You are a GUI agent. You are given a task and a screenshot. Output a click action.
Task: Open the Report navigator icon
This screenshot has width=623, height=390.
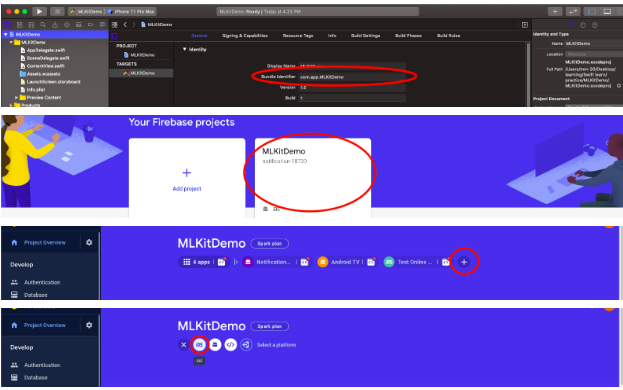pos(102,25)
